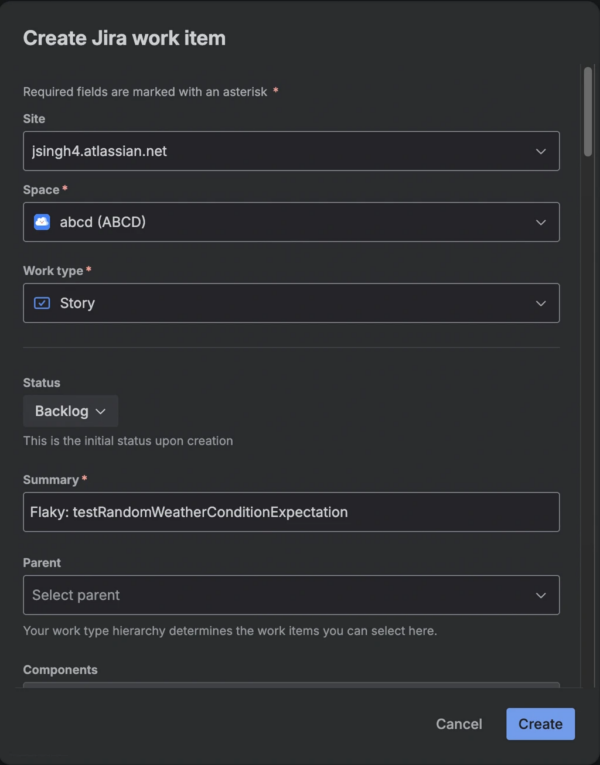
Task: Click the Parent field label
Action: (x=42, y=563)
